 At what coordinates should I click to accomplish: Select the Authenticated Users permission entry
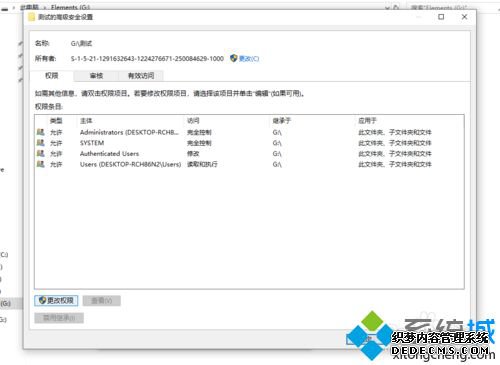coord(249,154)
